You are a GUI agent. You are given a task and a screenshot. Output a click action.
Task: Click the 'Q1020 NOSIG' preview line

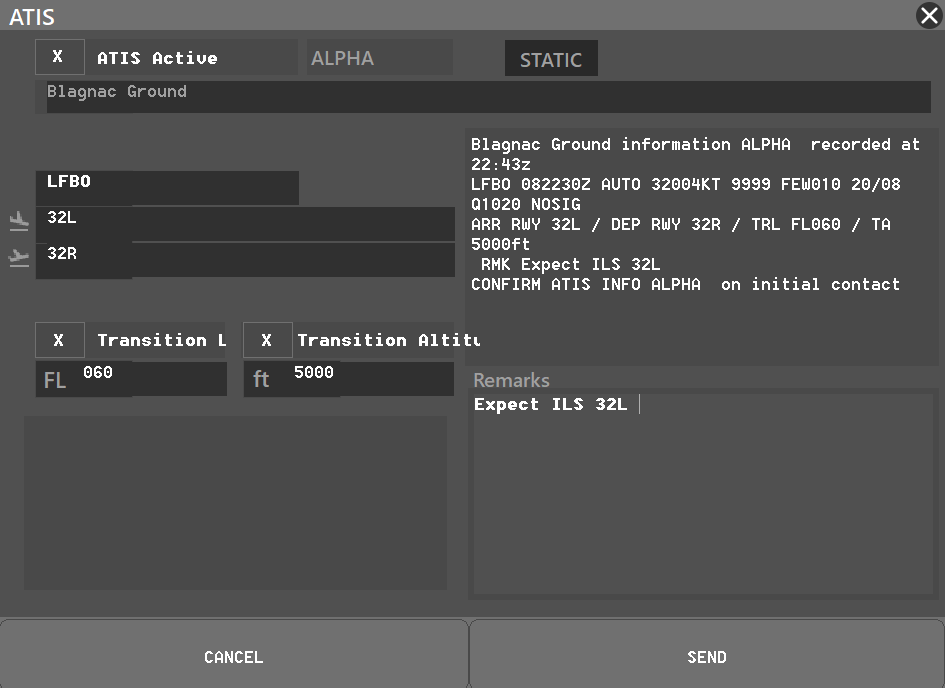pyautogui.click(x=526, y=204)
